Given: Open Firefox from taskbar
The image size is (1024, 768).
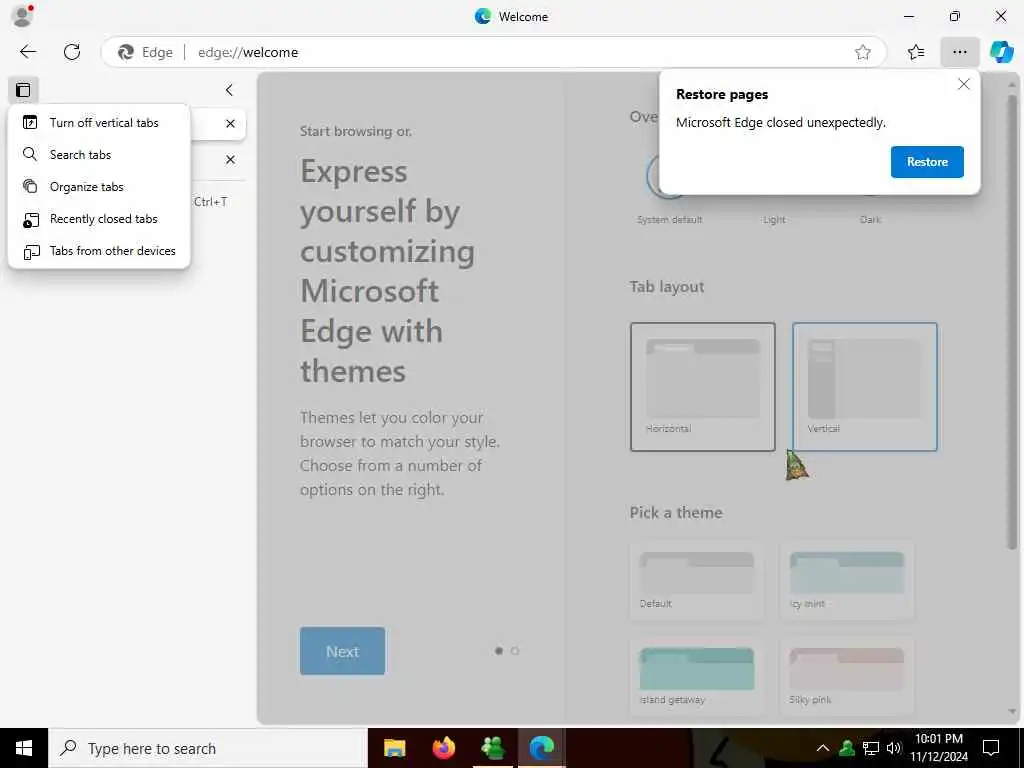Looking at the screenshot, I should tap(443, 748).
